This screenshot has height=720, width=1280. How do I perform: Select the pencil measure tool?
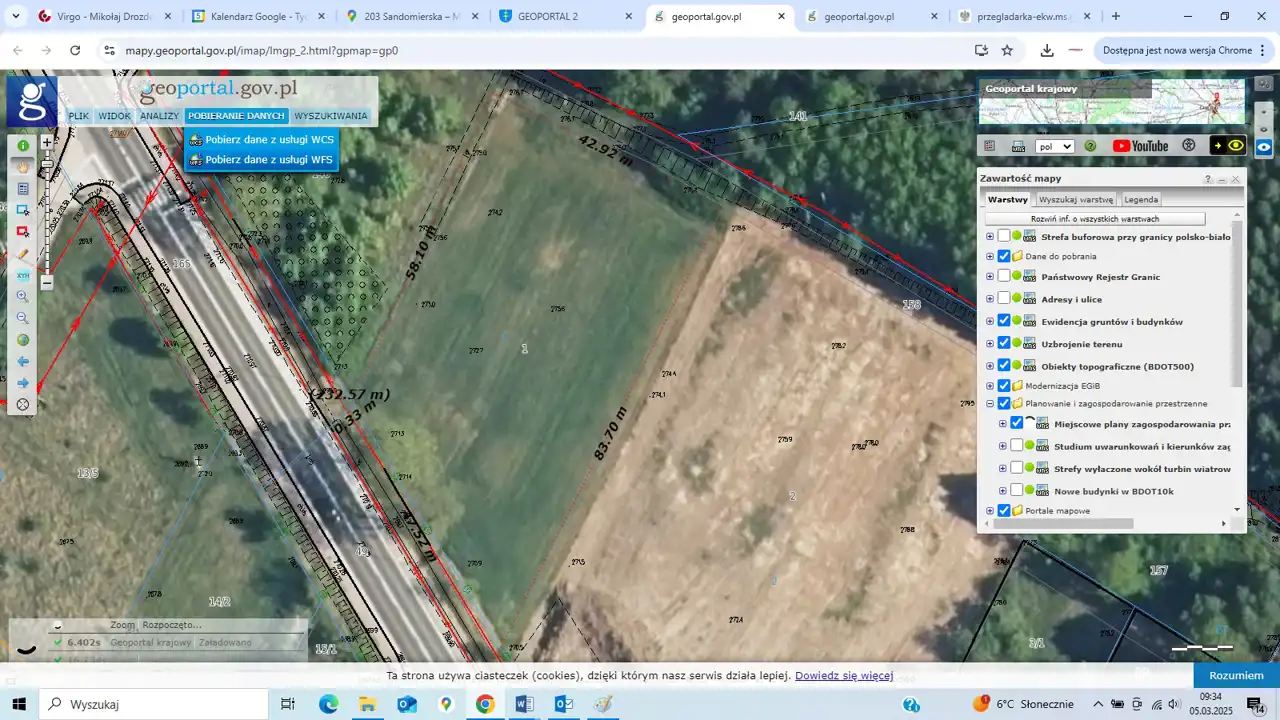(x=22, y=254)
